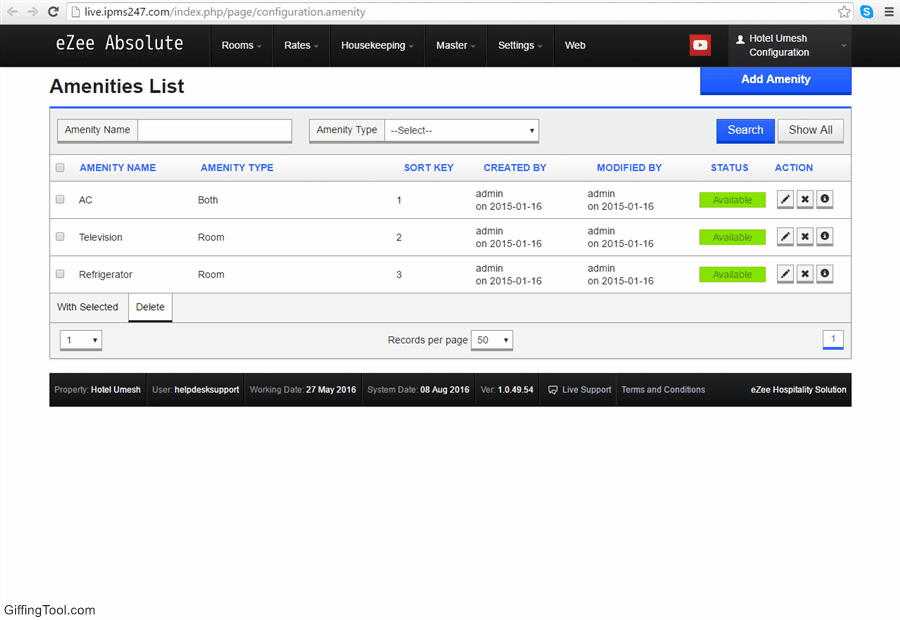Check the Television row checkbox
The image size is (900, 620).
pos(60,237)
